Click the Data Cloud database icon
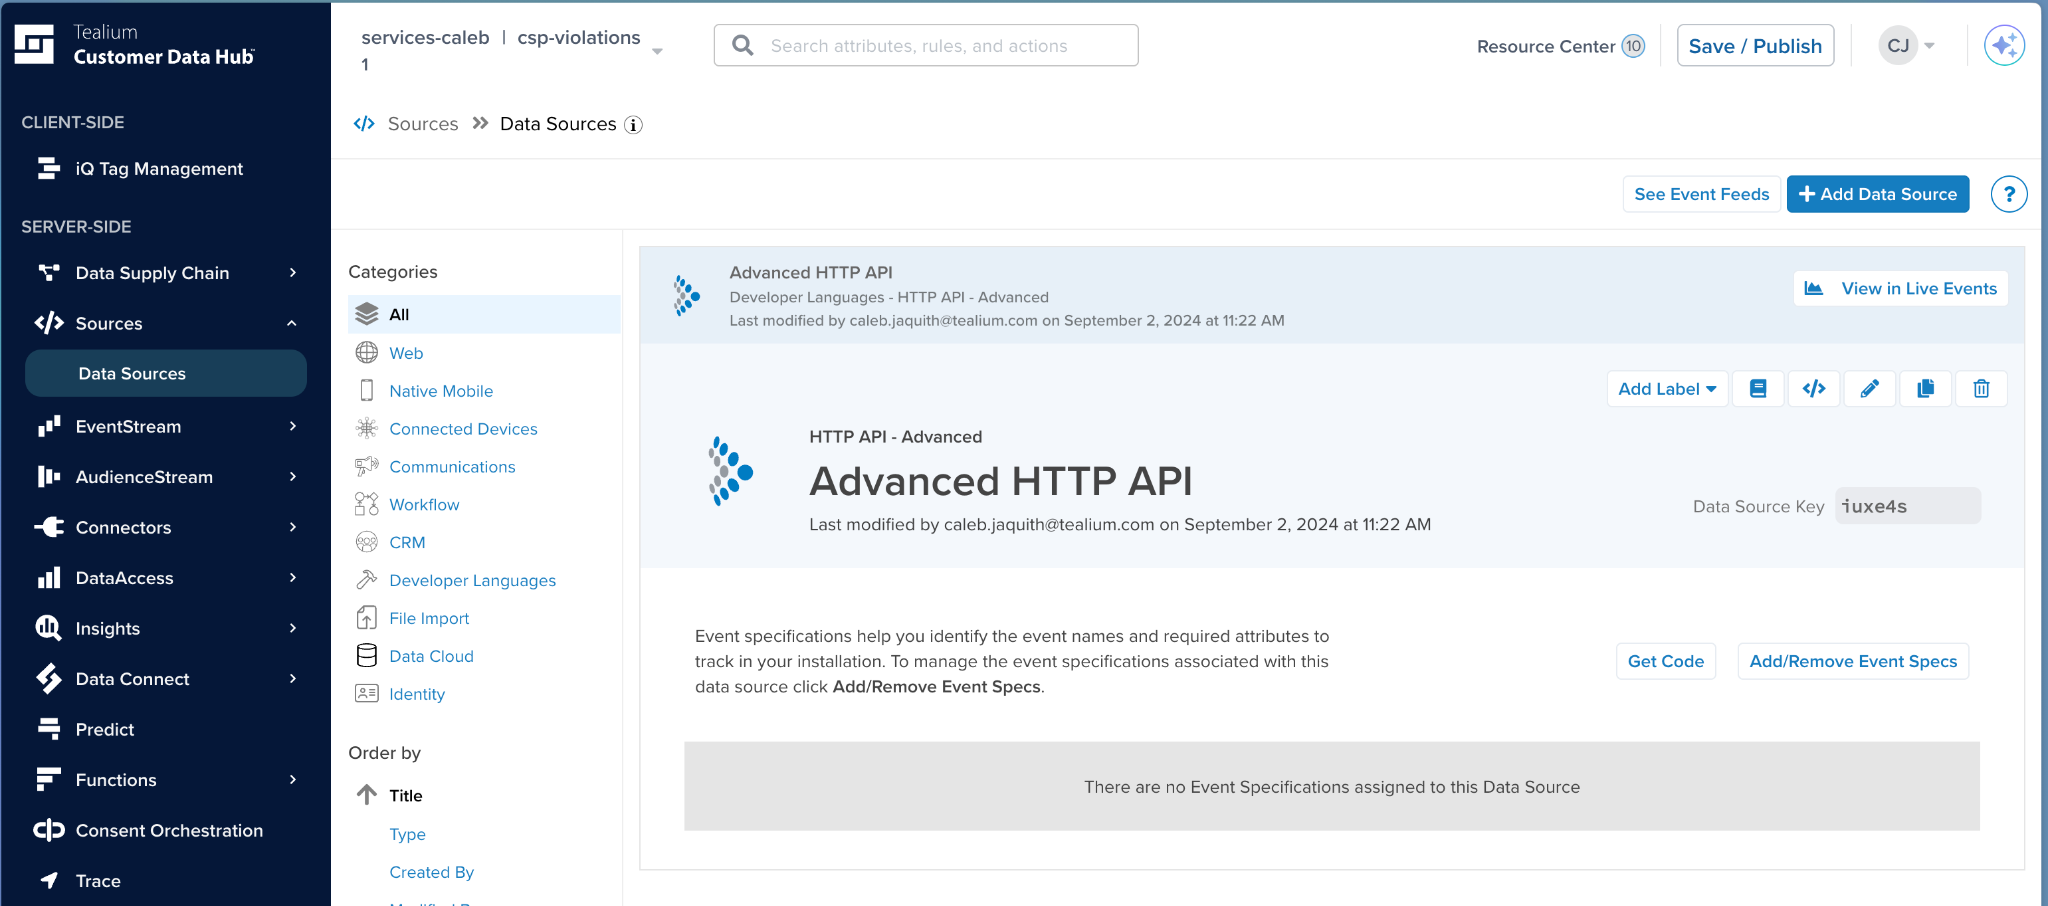 coord(367,656)
